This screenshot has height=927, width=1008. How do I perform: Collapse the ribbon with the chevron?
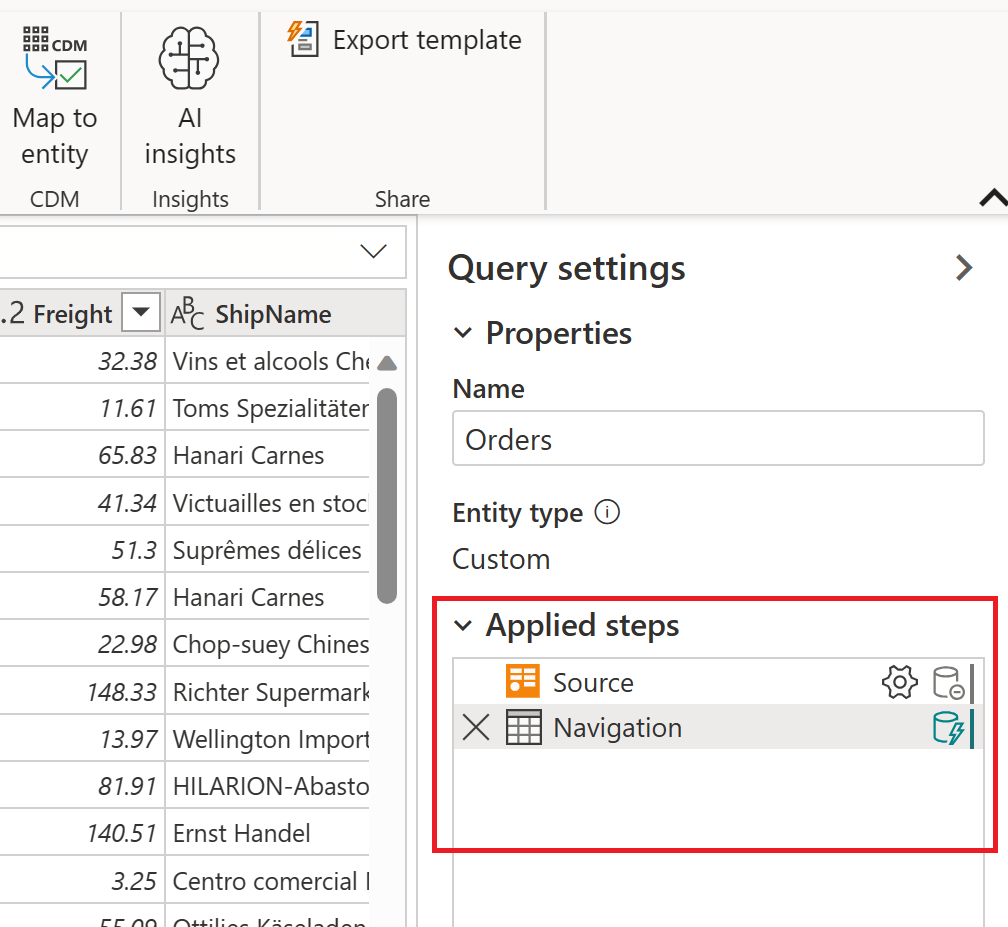994,198
